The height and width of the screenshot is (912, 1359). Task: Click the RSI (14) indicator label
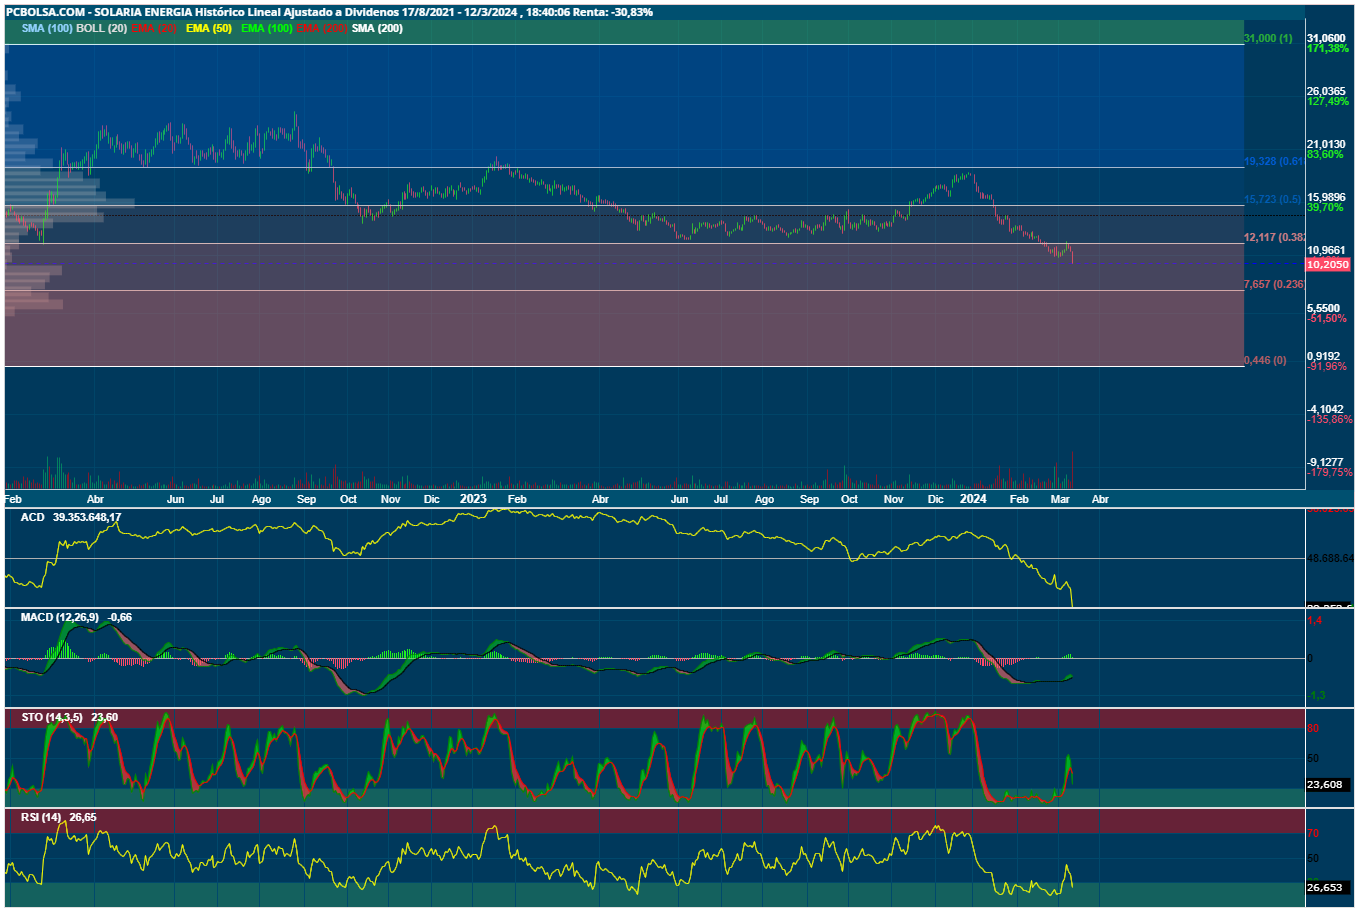tap(41, 817)
